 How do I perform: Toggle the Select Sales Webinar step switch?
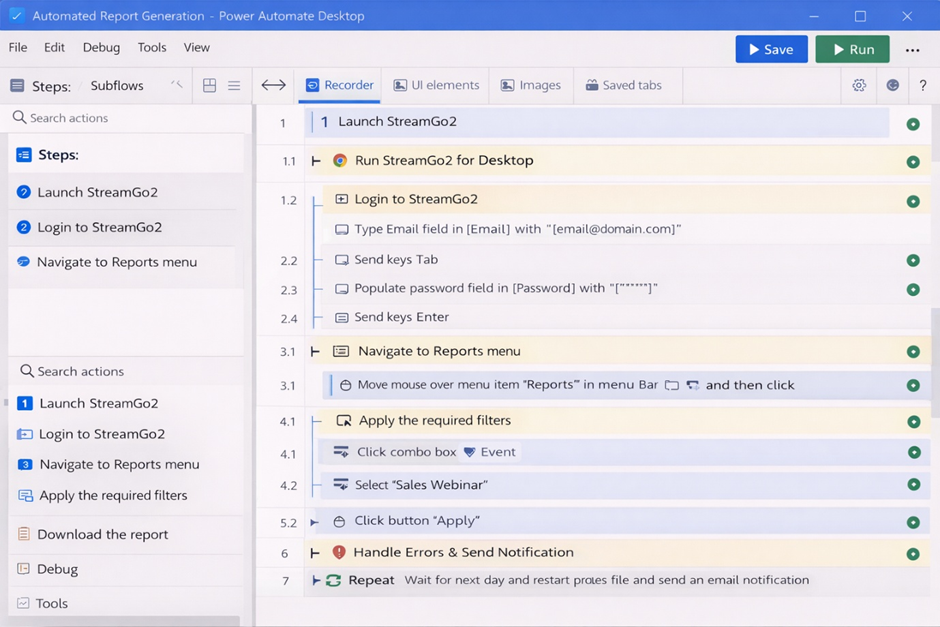tap(912, 485)
